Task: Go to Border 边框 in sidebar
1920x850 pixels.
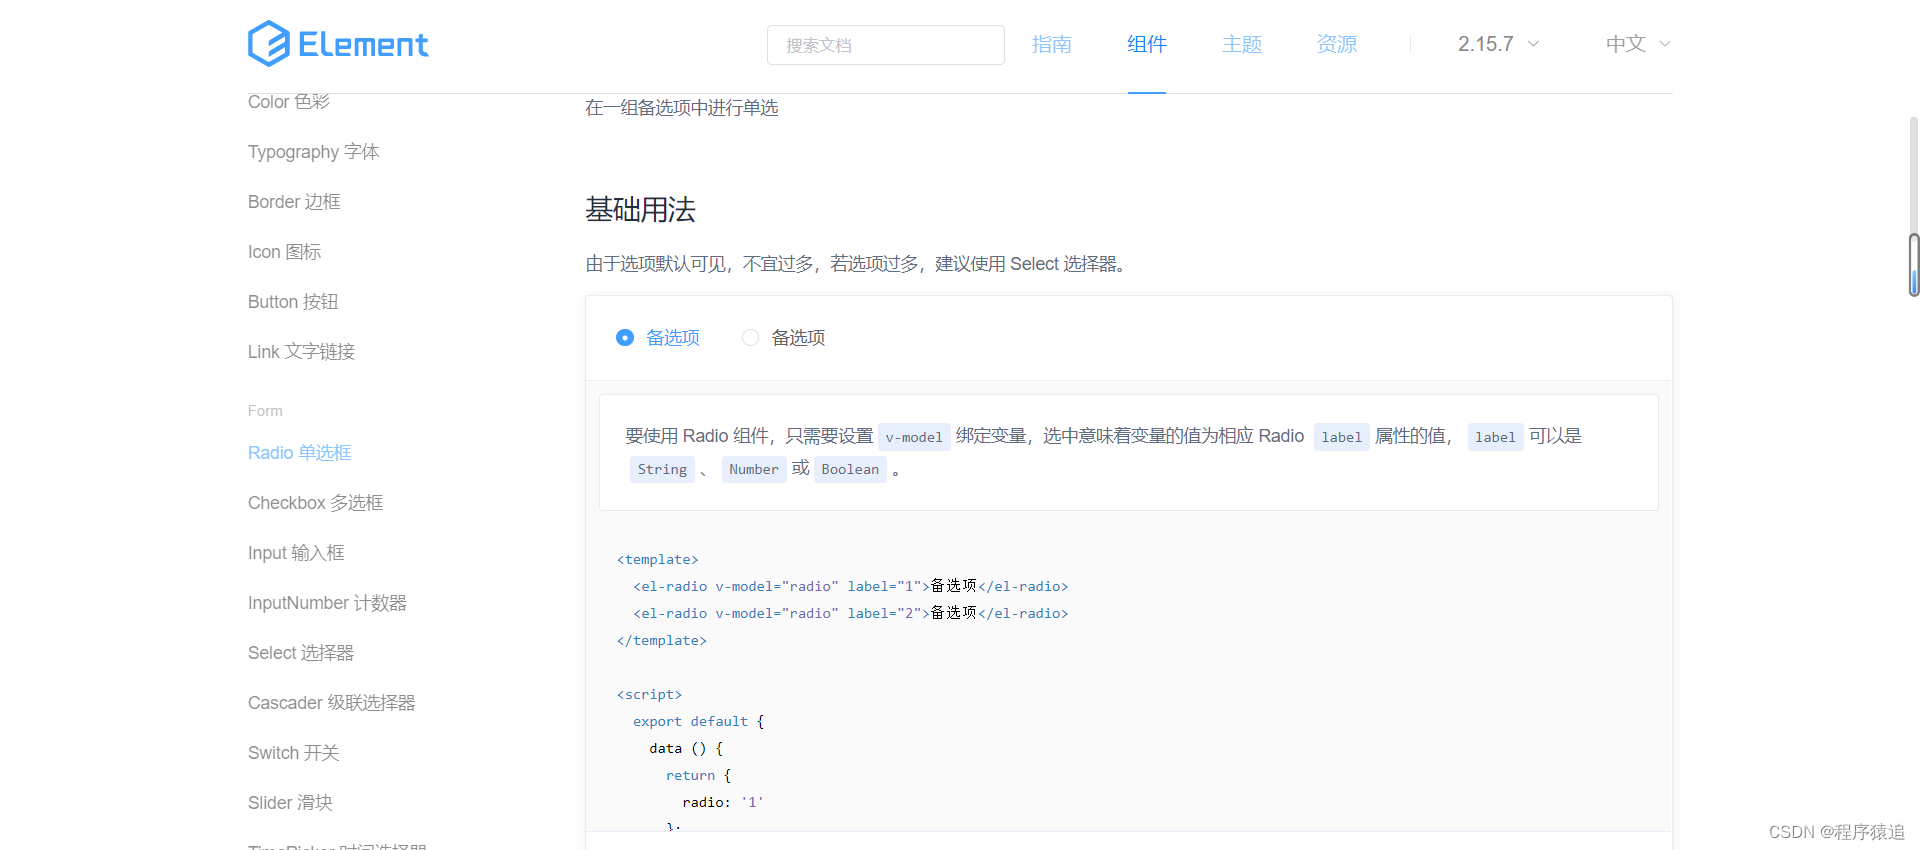Action: (x=294, y=202)
